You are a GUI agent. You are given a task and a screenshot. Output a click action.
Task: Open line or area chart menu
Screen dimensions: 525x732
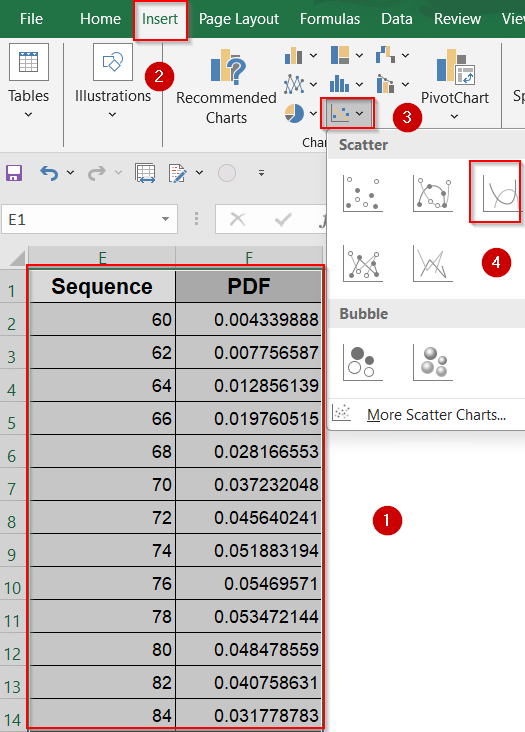point(301,84)
